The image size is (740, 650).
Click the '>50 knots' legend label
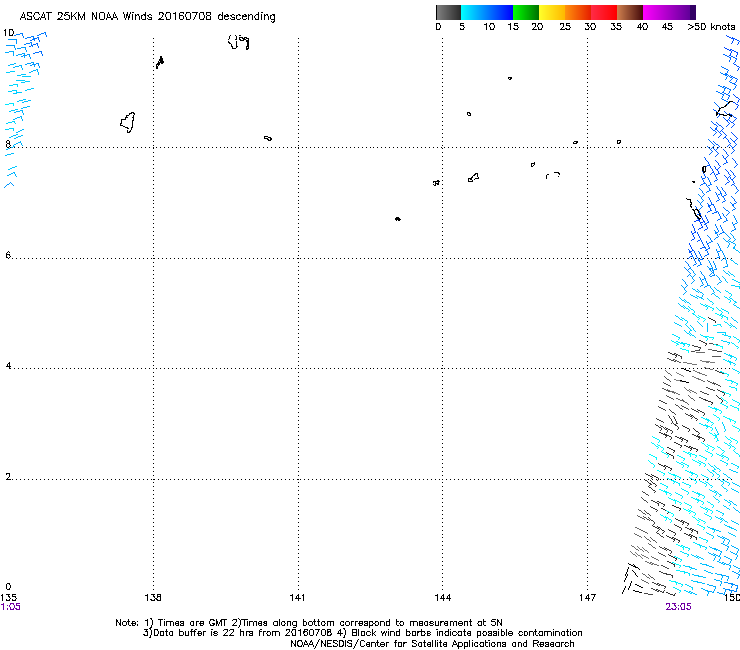pyautogui.click(x=711, y=27)
